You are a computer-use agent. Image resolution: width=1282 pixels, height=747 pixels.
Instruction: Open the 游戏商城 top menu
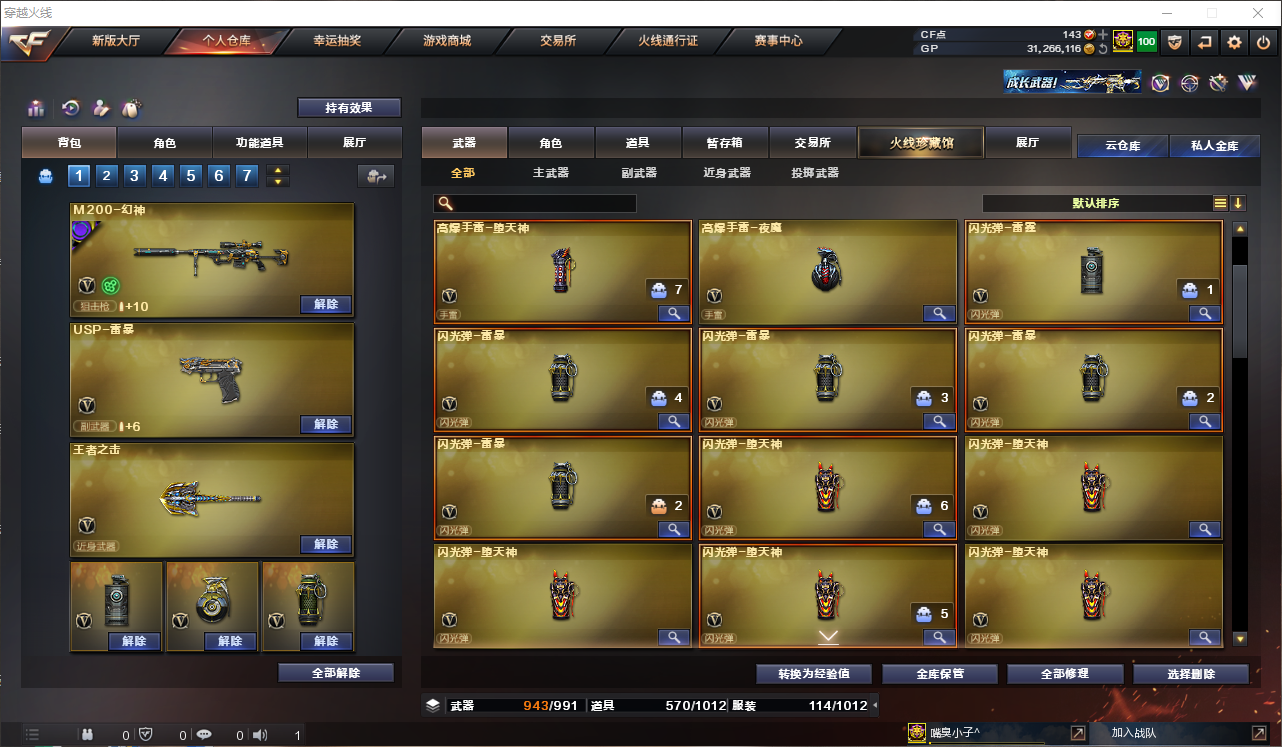tap(447, 41)
